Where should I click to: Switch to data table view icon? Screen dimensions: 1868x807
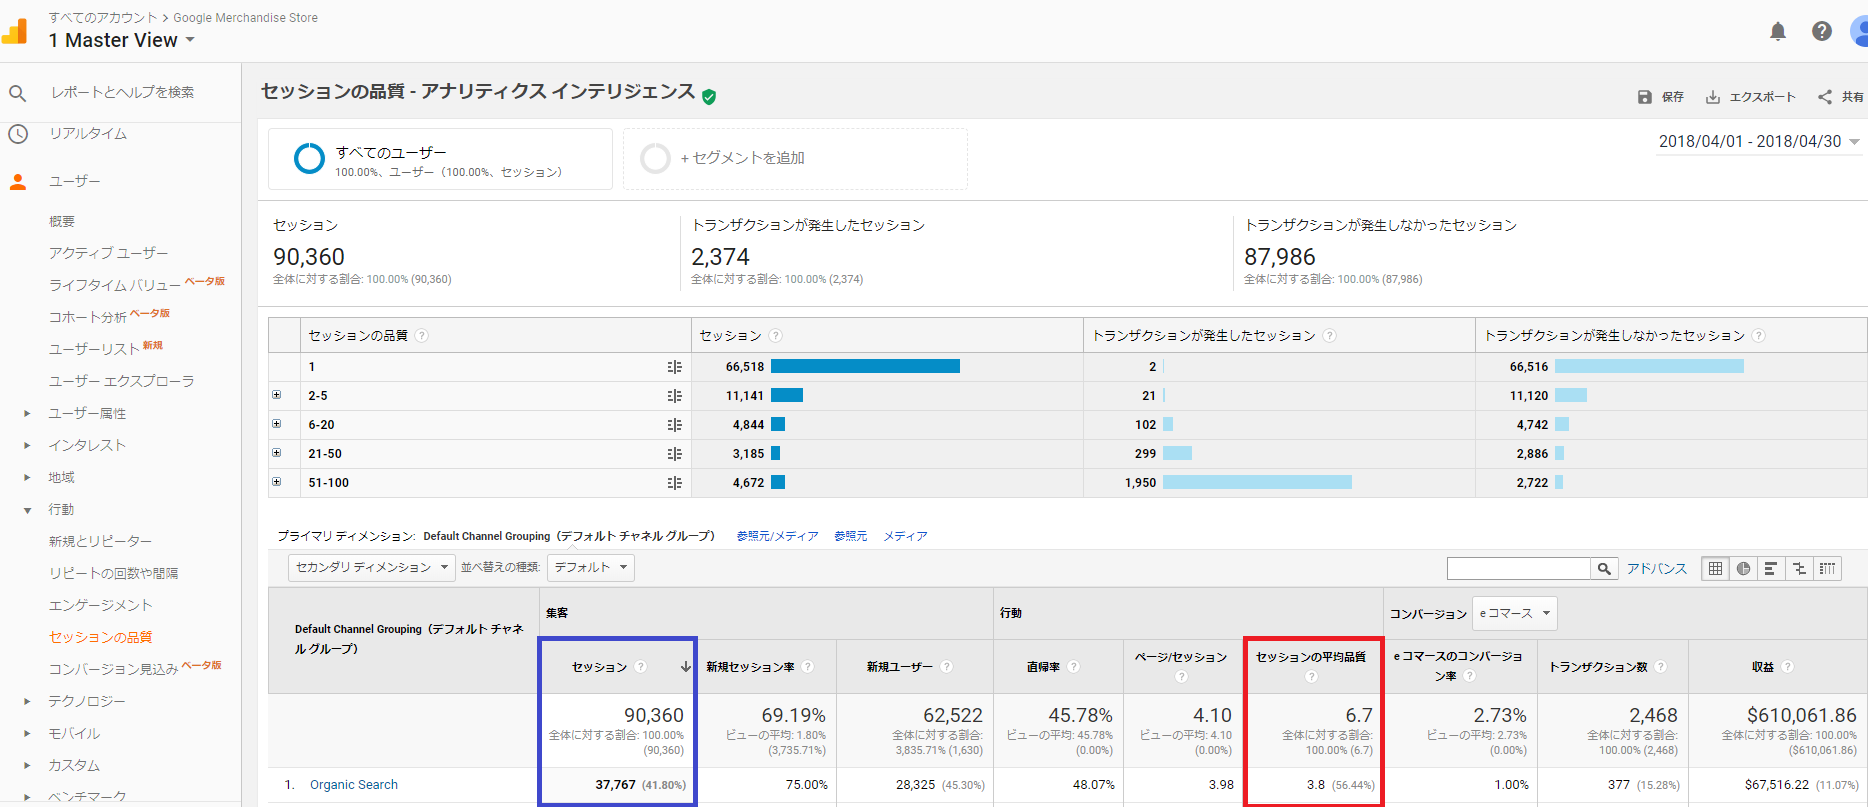1716,569
